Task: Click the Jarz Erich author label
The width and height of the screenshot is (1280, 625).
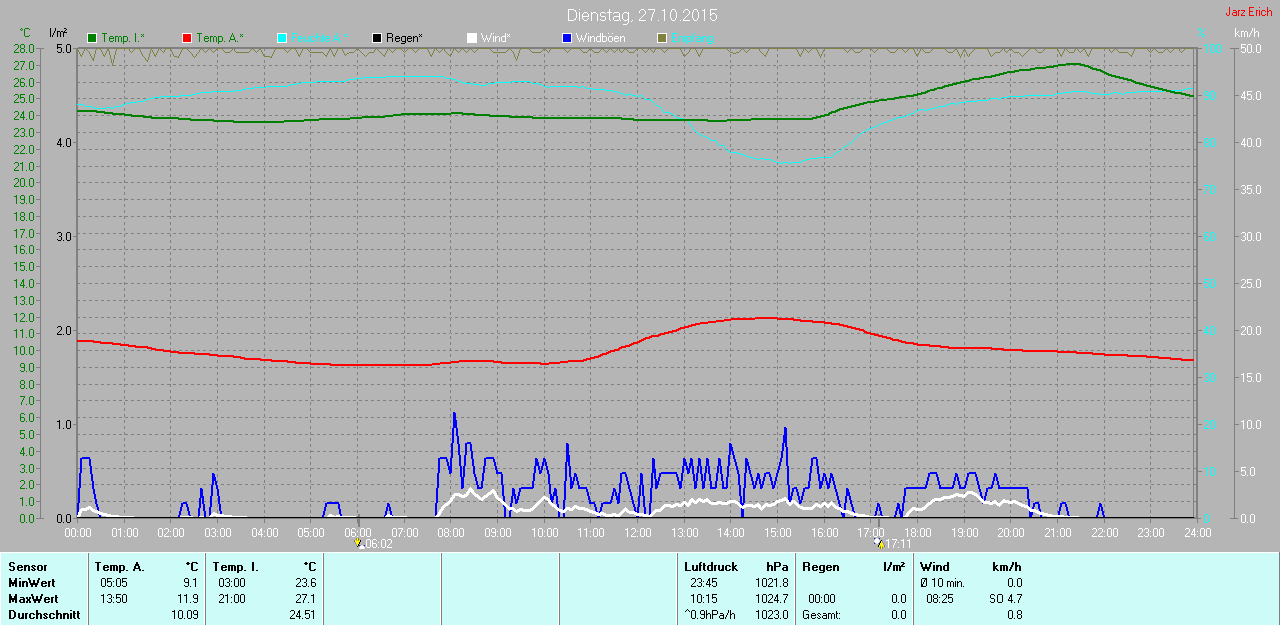Action: coord(1248,12)
